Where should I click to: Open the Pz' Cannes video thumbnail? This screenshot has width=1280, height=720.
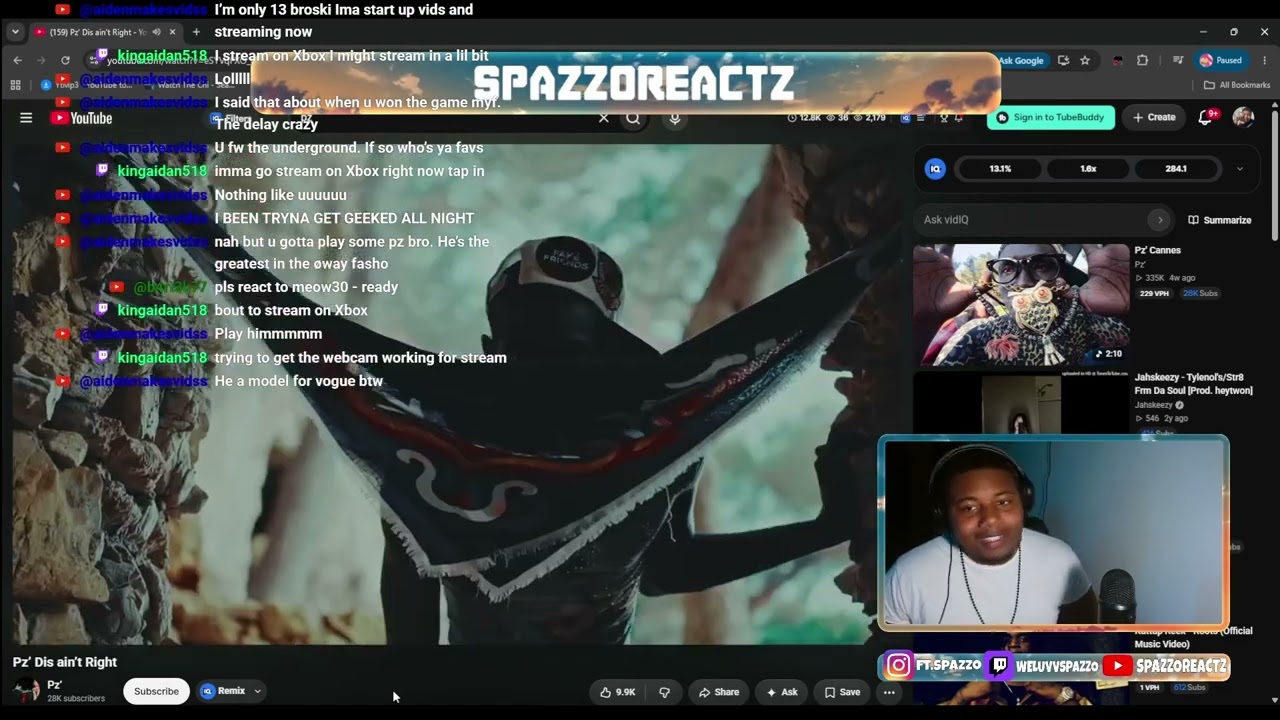(x=1021, y=304)
